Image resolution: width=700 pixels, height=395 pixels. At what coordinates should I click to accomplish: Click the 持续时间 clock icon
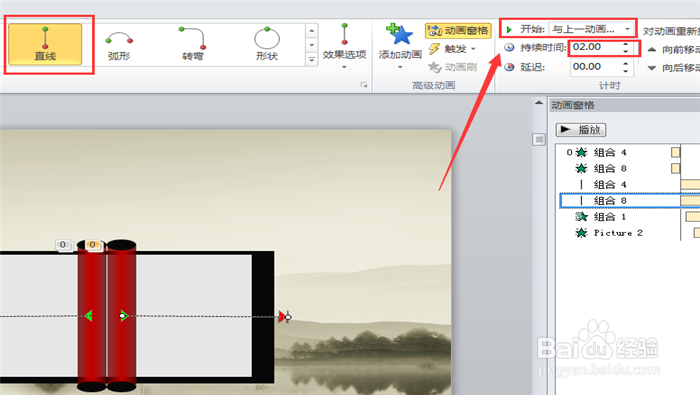pyautogui.click(x=509, y=47)
